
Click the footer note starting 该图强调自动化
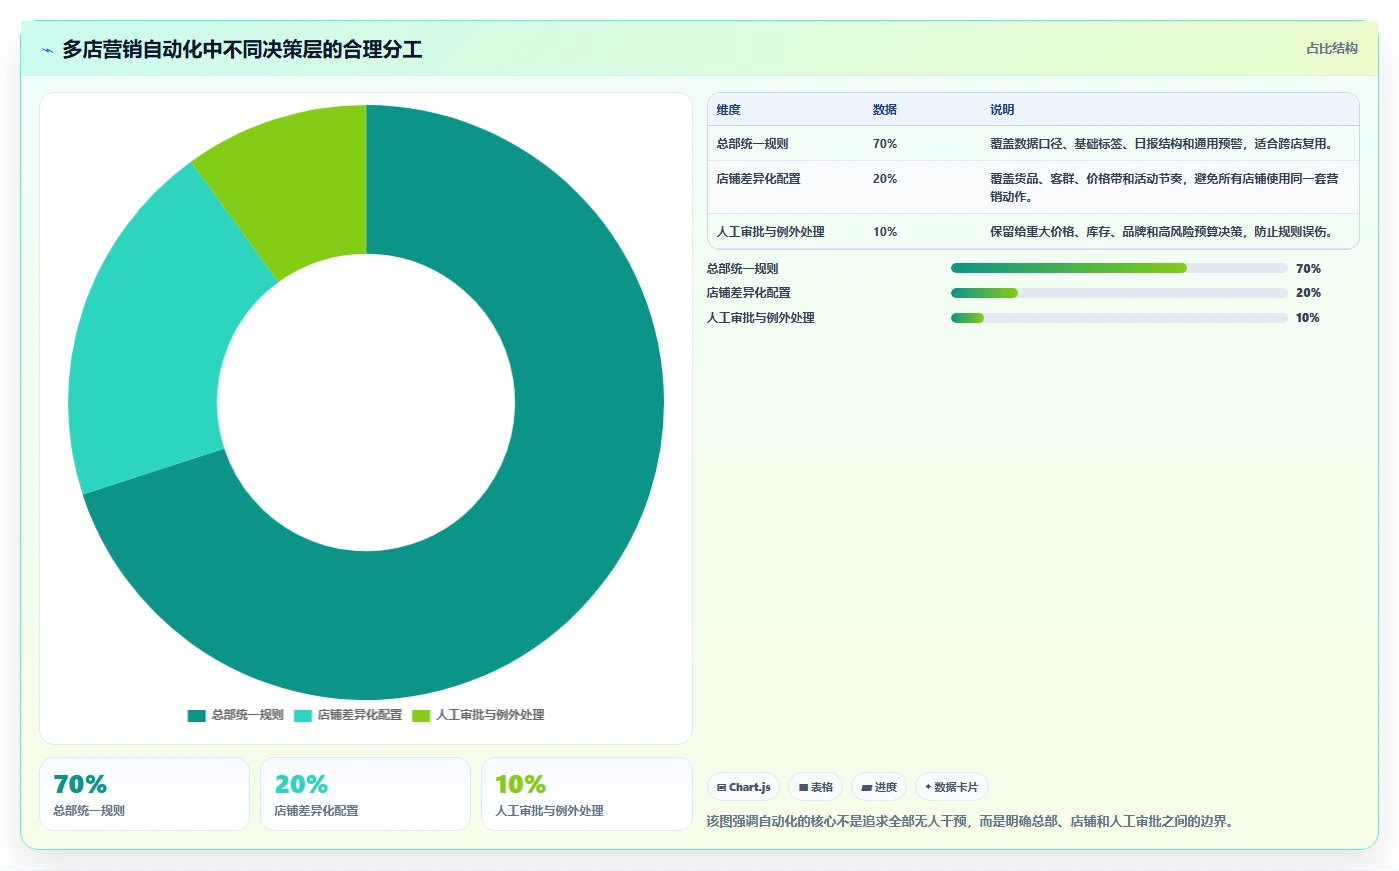(973, 822)
